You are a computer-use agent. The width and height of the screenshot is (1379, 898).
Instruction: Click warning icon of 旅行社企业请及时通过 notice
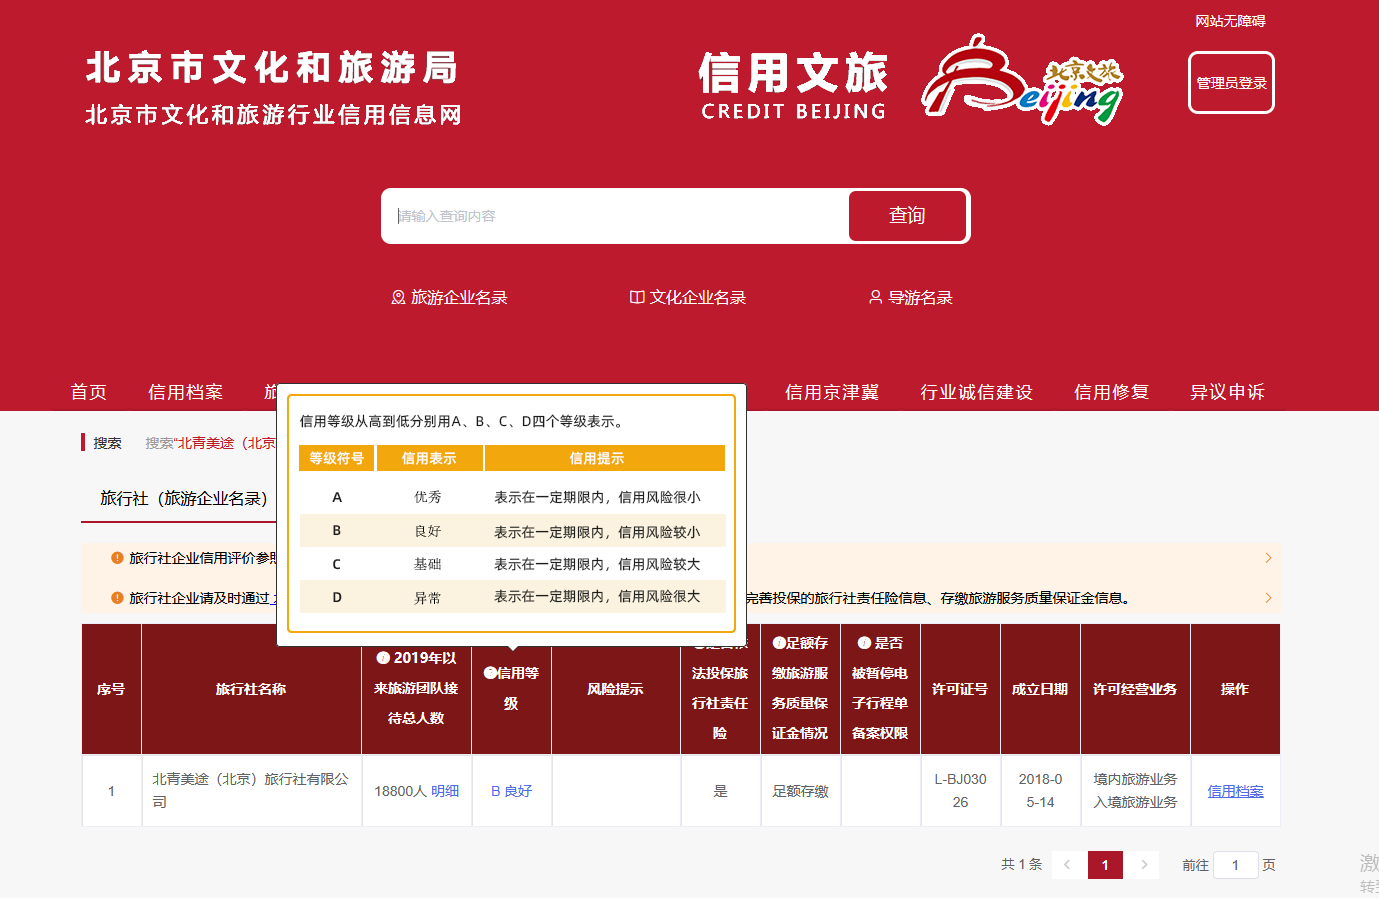point(118,598)
